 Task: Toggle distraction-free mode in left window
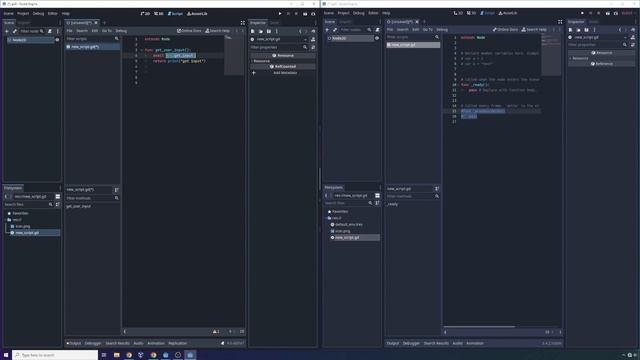click(242, 23)
